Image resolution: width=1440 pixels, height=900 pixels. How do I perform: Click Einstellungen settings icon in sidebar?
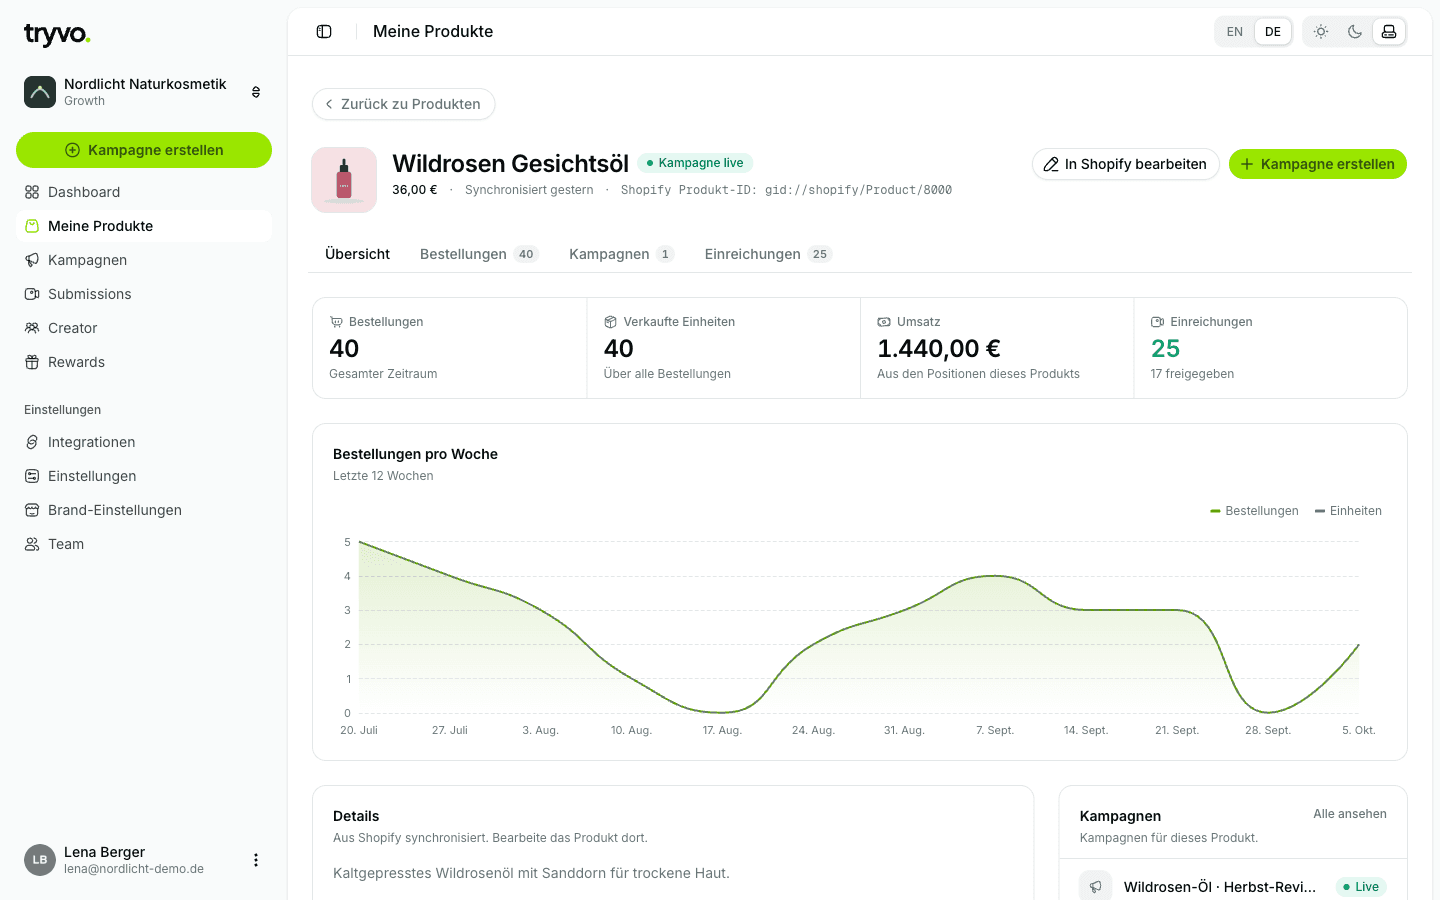pos(32,476)
